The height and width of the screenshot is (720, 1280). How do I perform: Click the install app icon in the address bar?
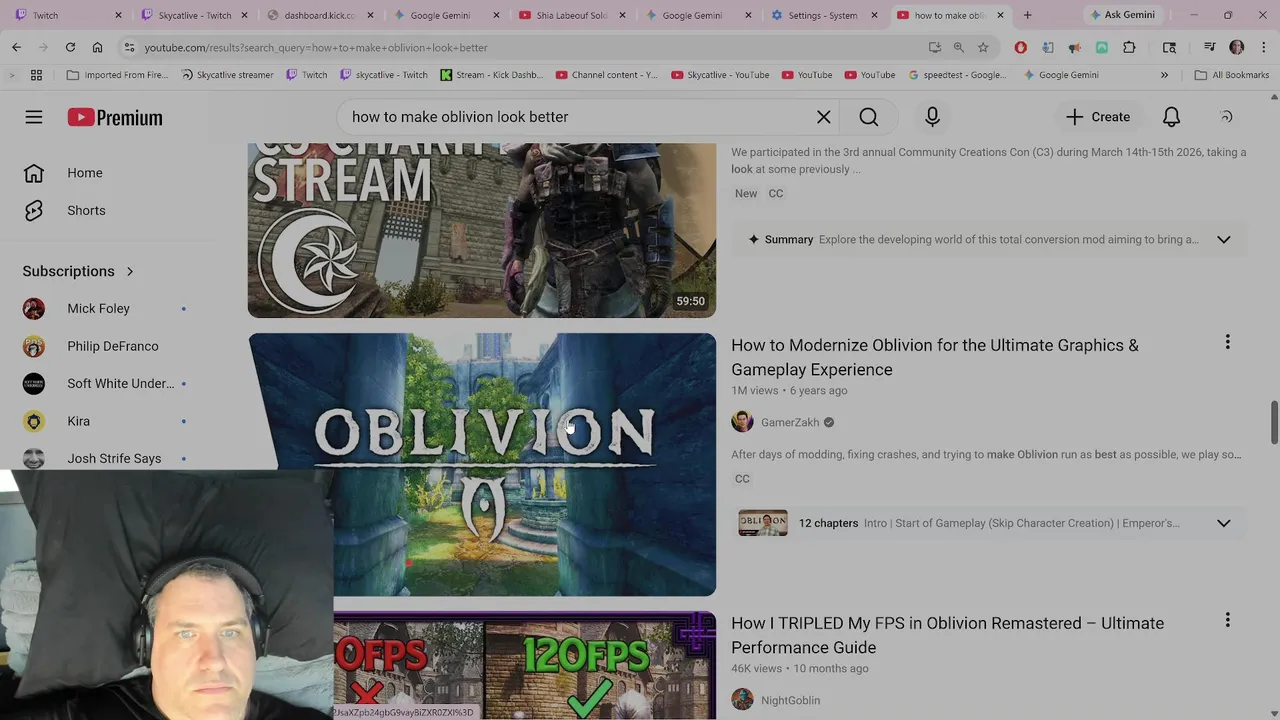click(x=934, y=47)
